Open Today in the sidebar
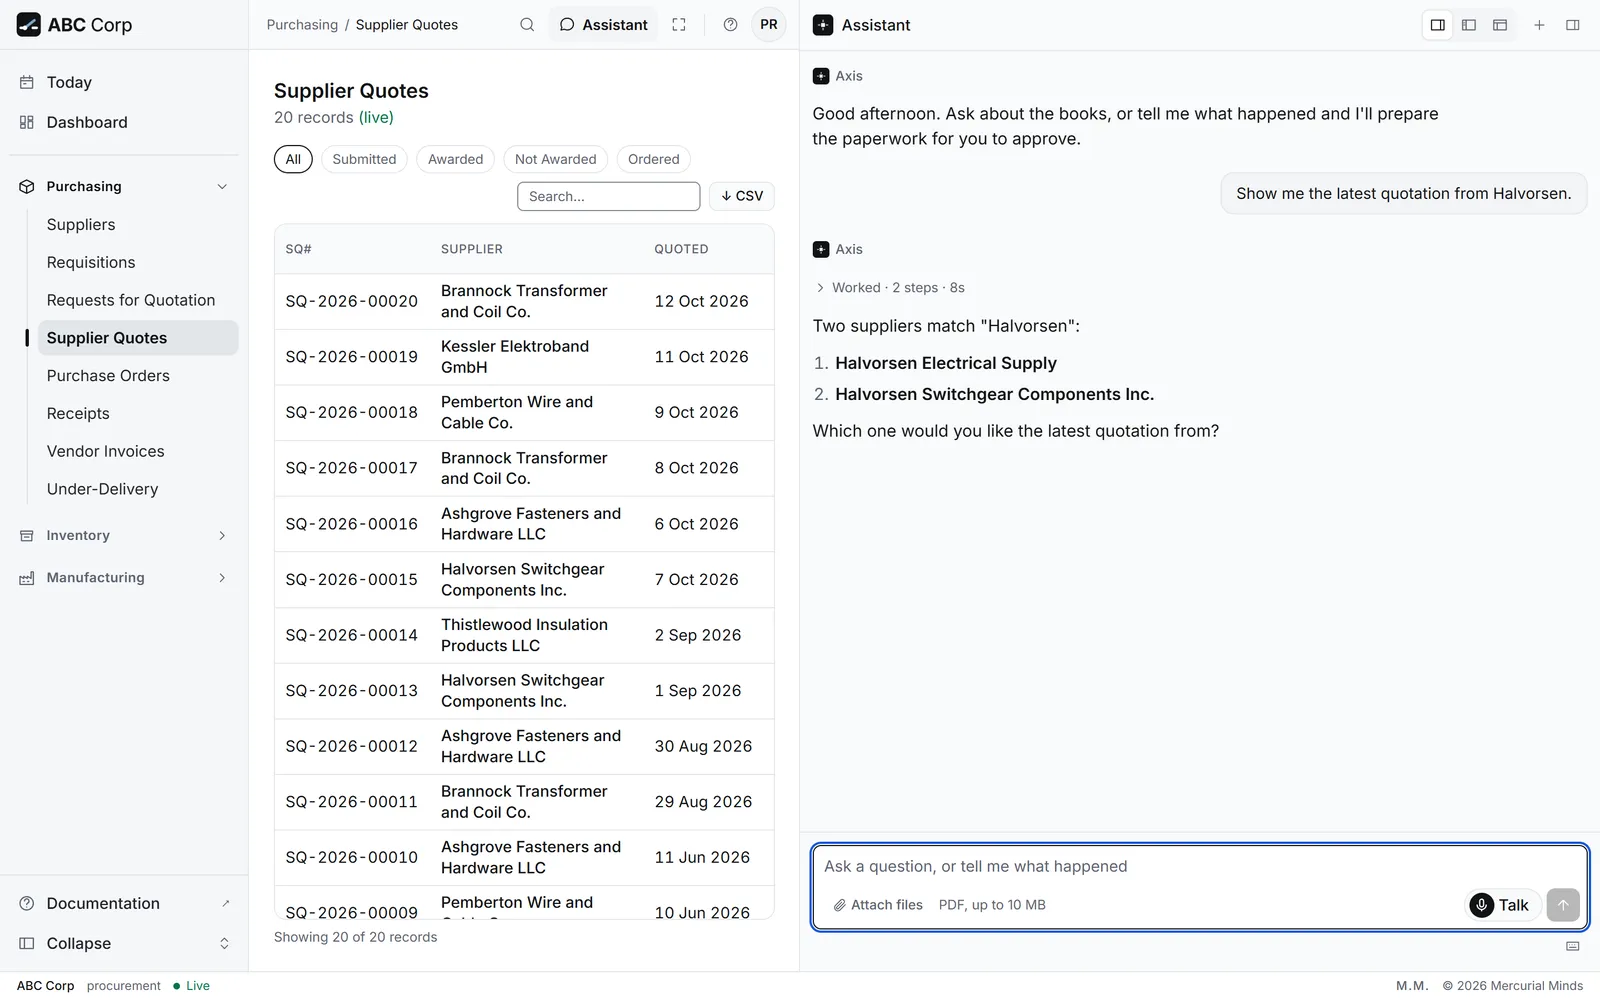 click(124, 82)
